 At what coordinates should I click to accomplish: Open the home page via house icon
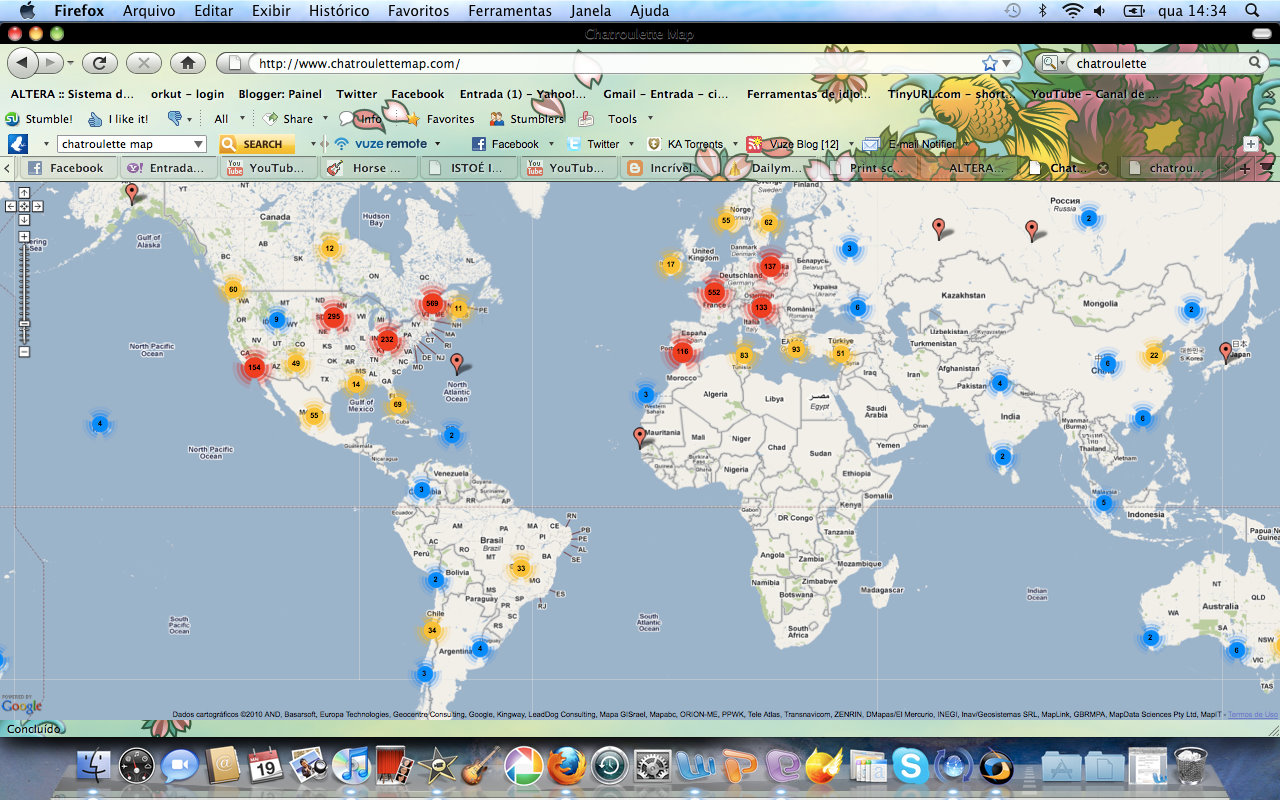click(x=188, y=63)
